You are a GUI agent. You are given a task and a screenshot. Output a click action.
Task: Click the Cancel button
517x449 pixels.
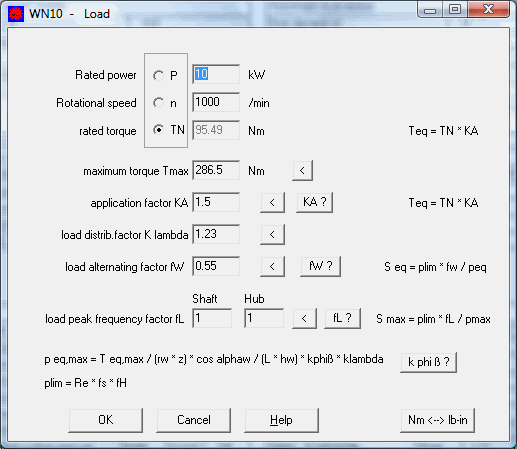(194, 420)
